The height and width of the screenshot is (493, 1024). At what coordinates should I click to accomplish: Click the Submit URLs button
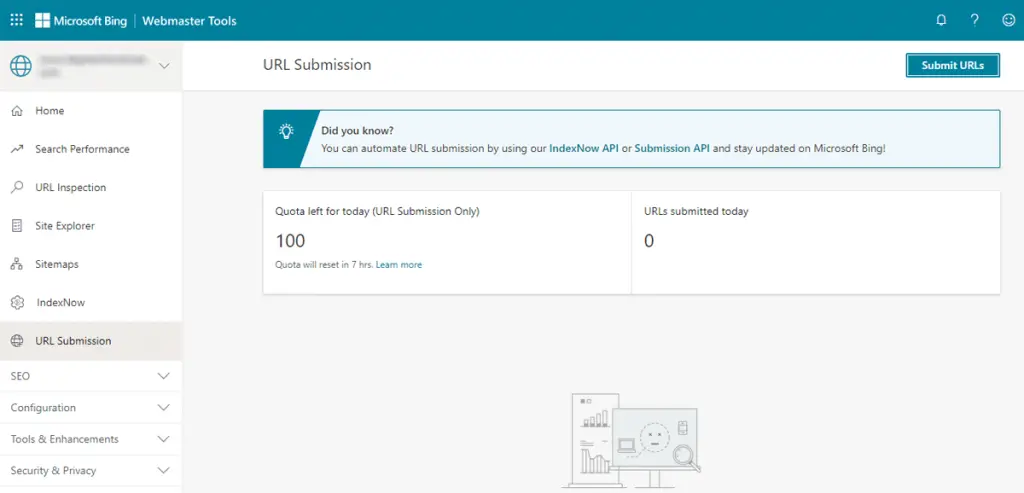point(952,65)
